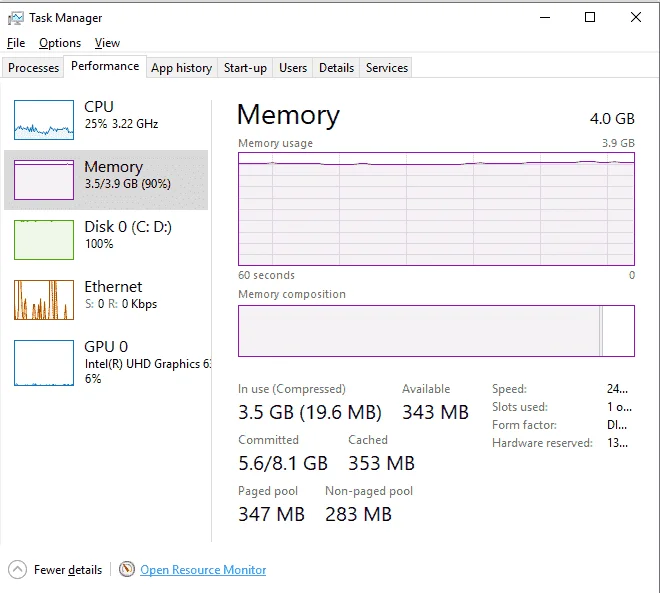Click the Available 343 MB value
This screenshot has height=593, width=660.
[x=435, y=412]
